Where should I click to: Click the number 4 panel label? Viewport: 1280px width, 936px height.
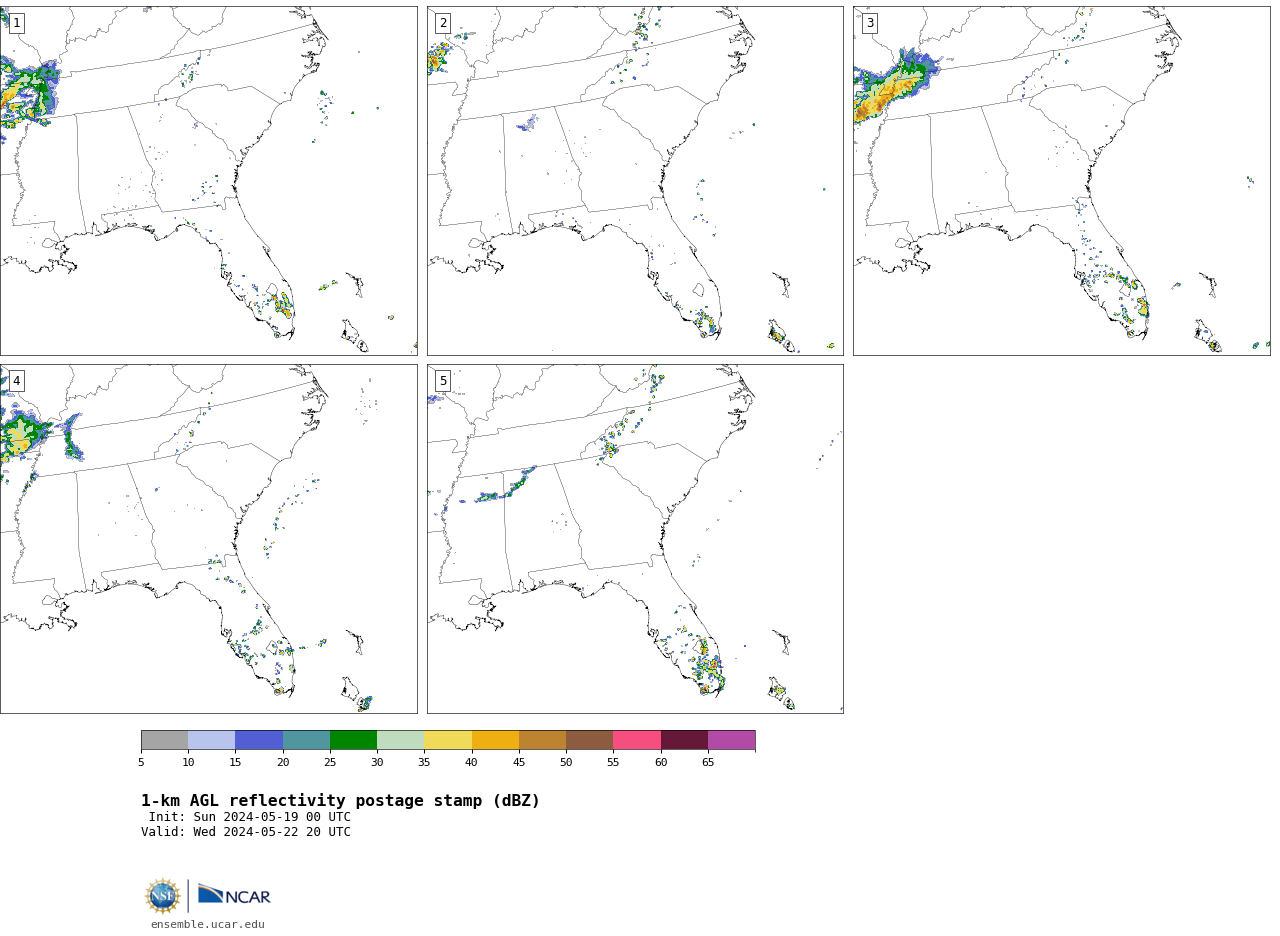(16, 381)
